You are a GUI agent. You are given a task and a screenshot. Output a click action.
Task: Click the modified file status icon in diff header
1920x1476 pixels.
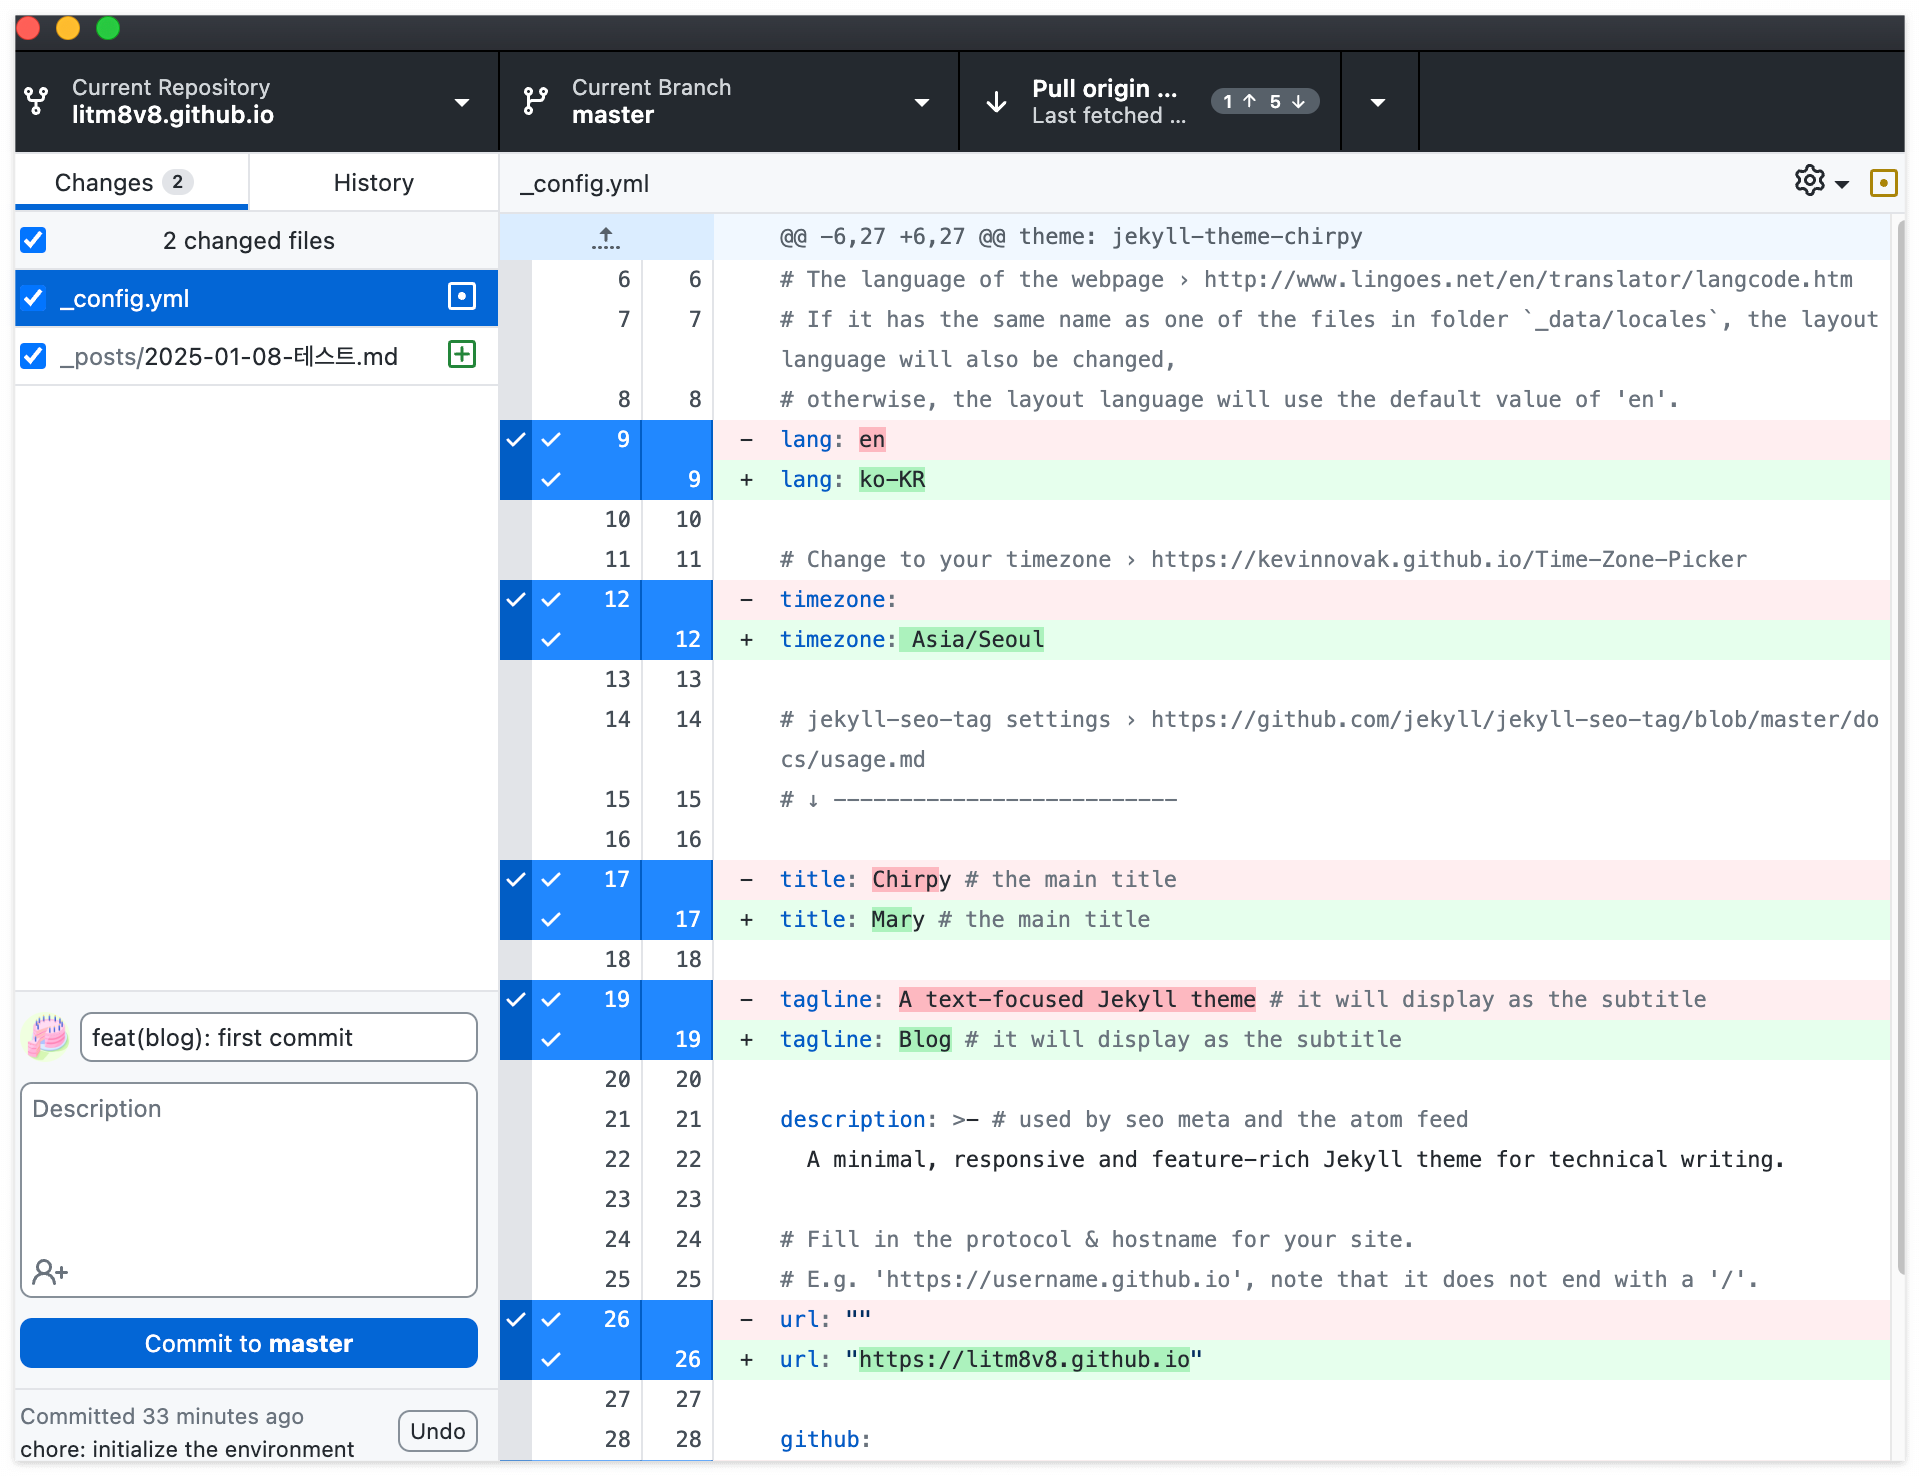1883,183
